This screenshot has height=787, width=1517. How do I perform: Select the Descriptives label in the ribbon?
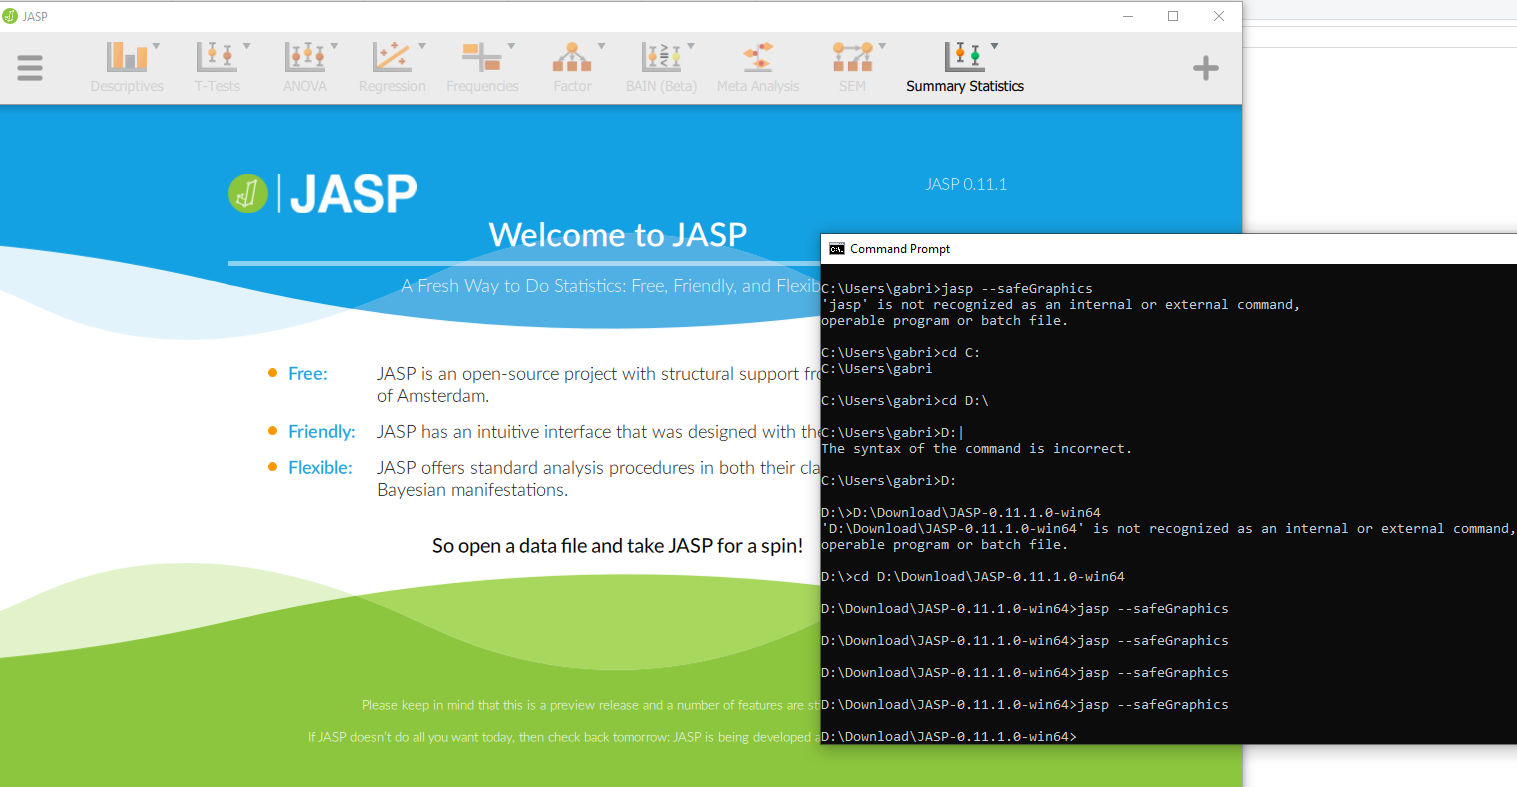127,86
